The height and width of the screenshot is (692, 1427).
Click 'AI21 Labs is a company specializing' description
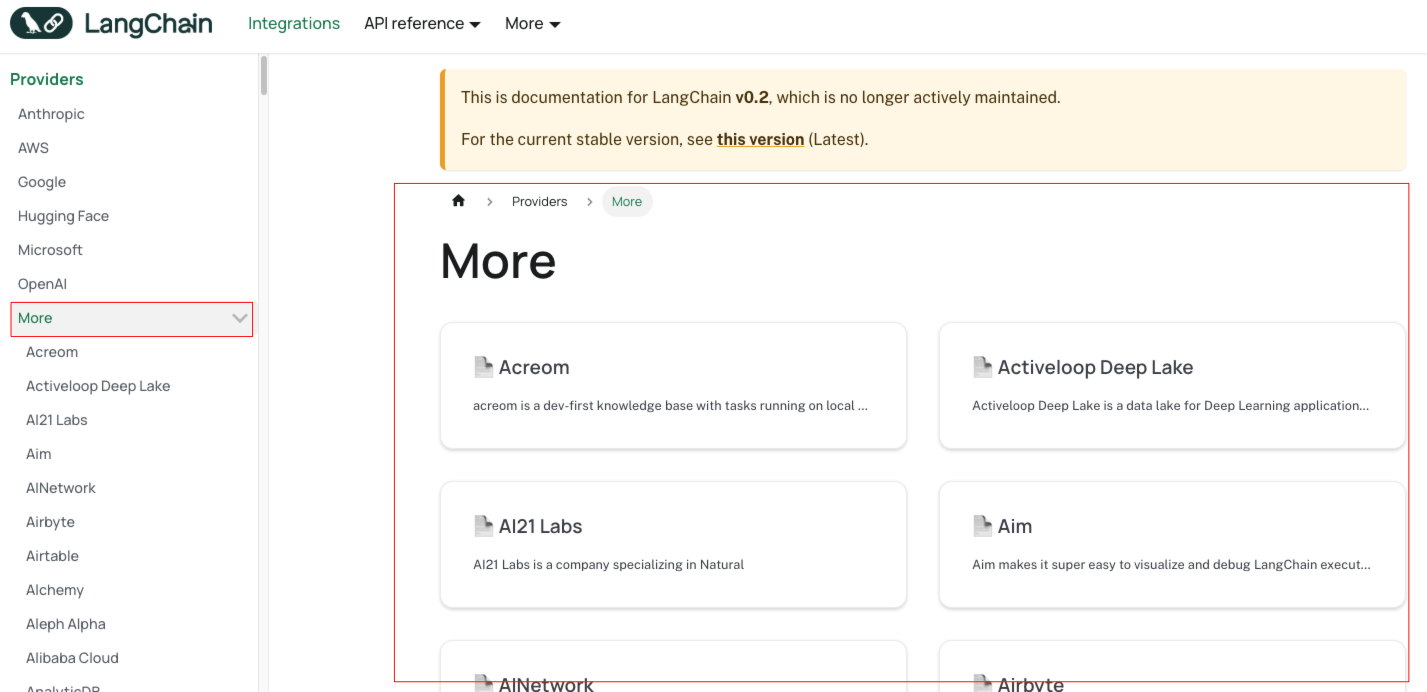click(x=608, y=565)
